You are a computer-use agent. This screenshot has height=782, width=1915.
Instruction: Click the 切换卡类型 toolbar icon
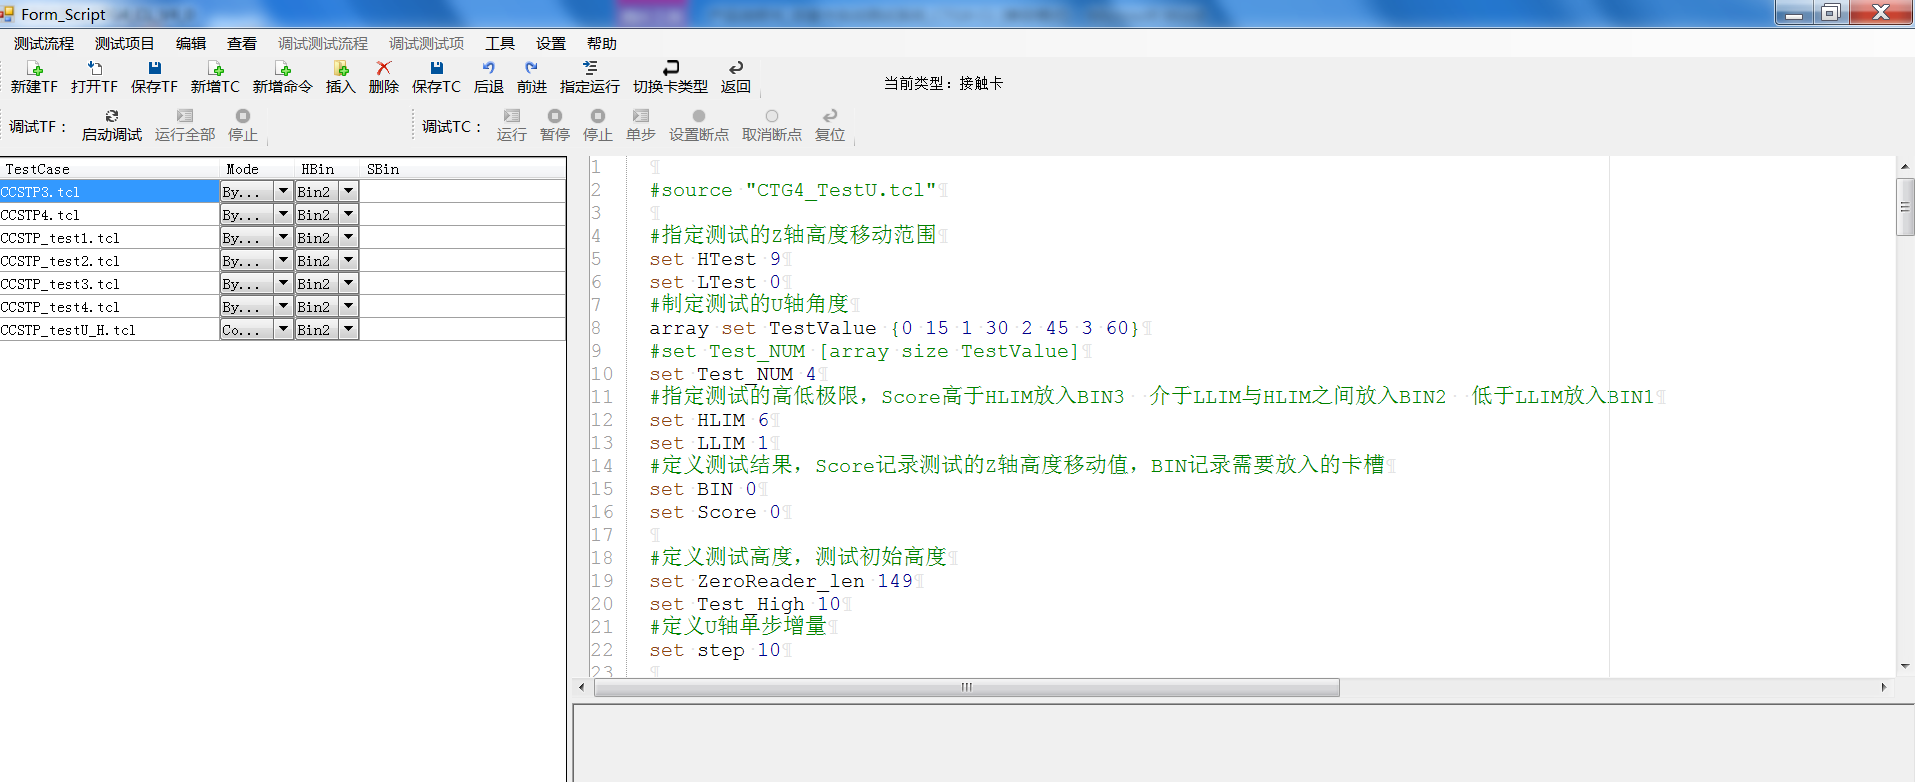(671, 68)
